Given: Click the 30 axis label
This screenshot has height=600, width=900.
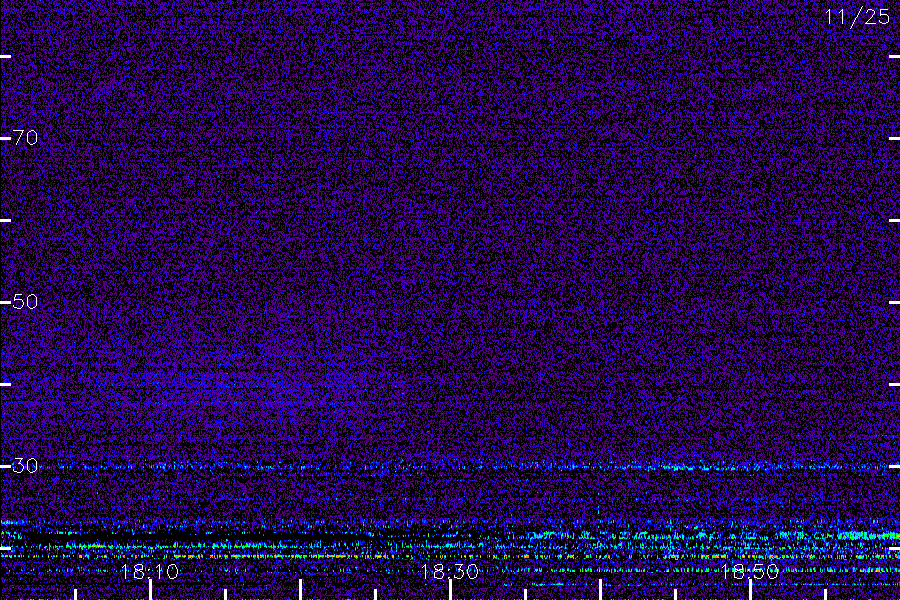Looking at the screenshot, I should tap(25, 466).
